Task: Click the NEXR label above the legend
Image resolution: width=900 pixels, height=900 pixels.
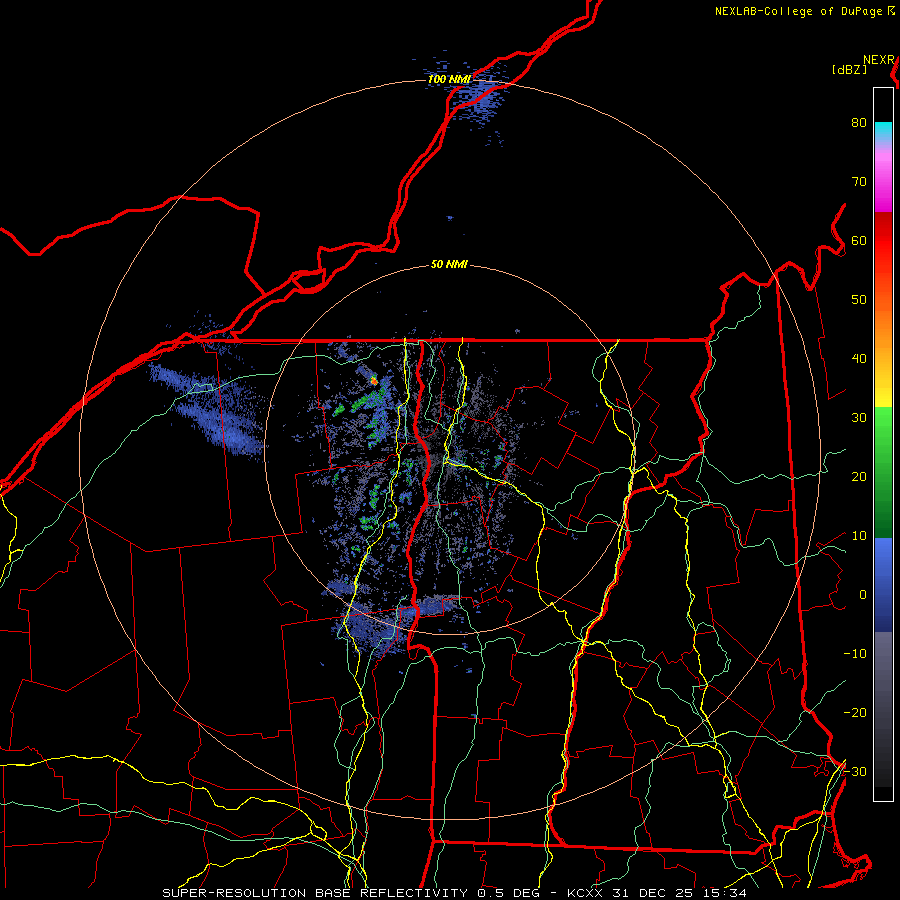Action: [879, 60]
